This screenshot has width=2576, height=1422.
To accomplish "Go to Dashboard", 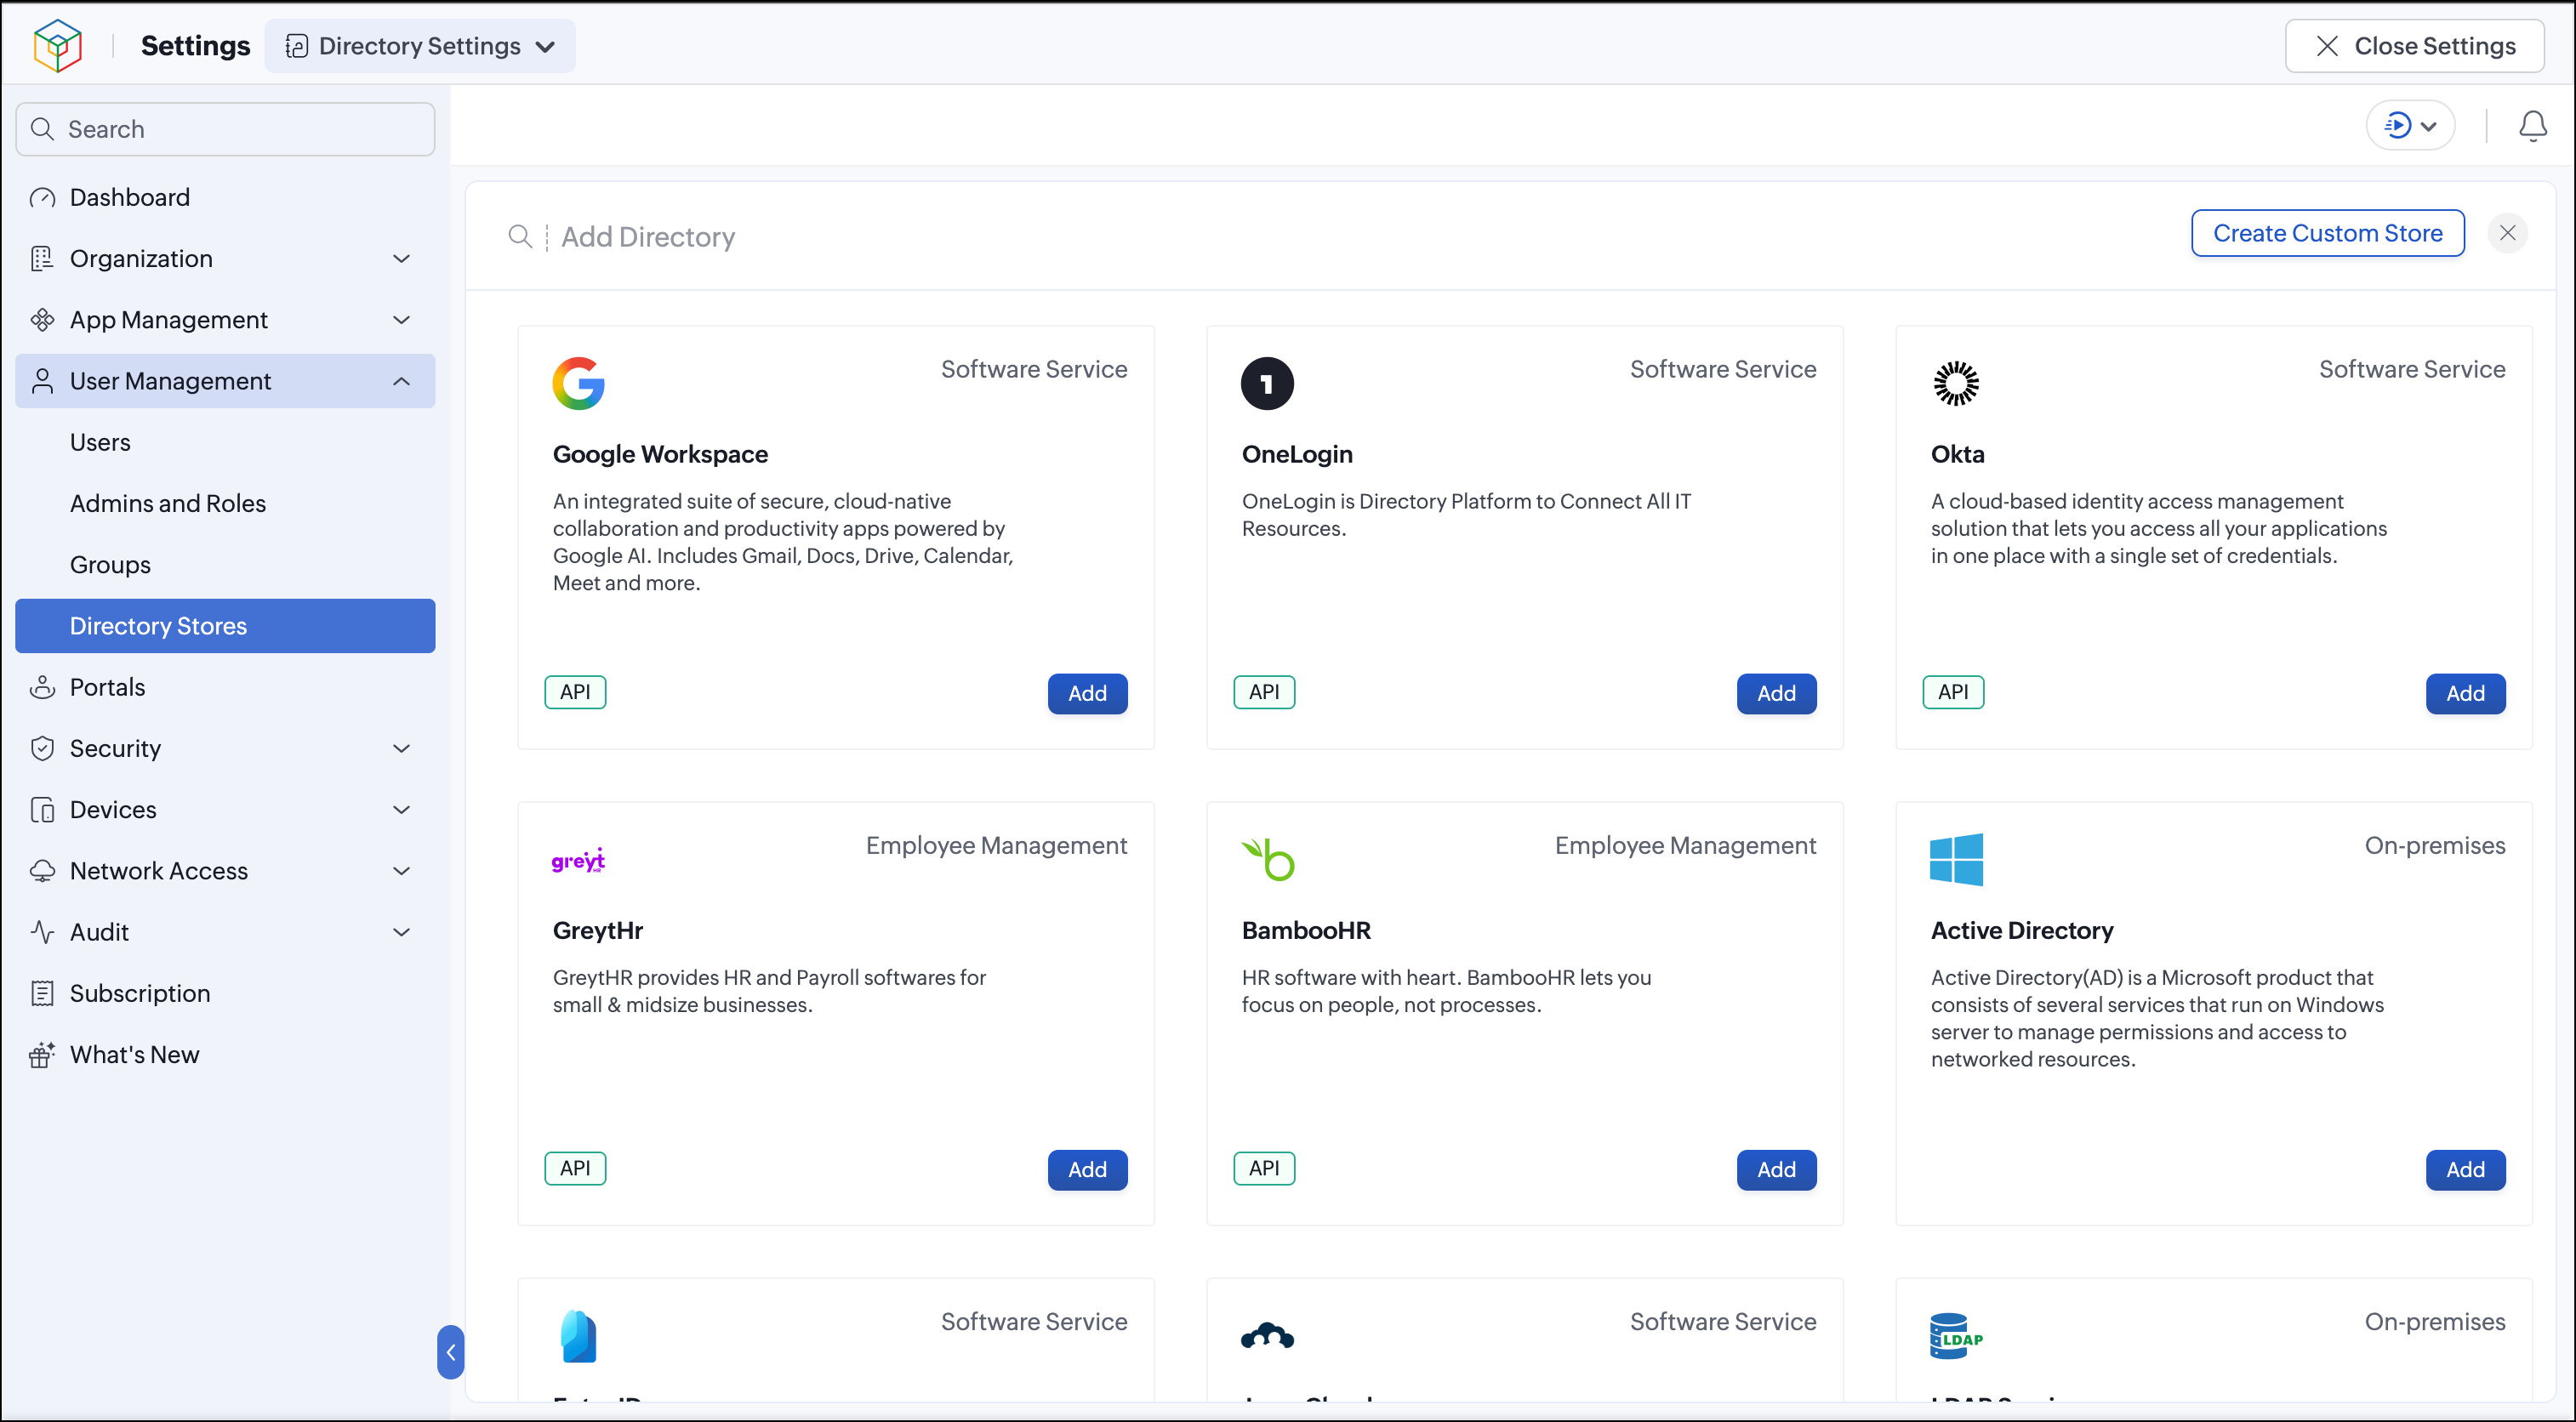I will pos(225,197).
